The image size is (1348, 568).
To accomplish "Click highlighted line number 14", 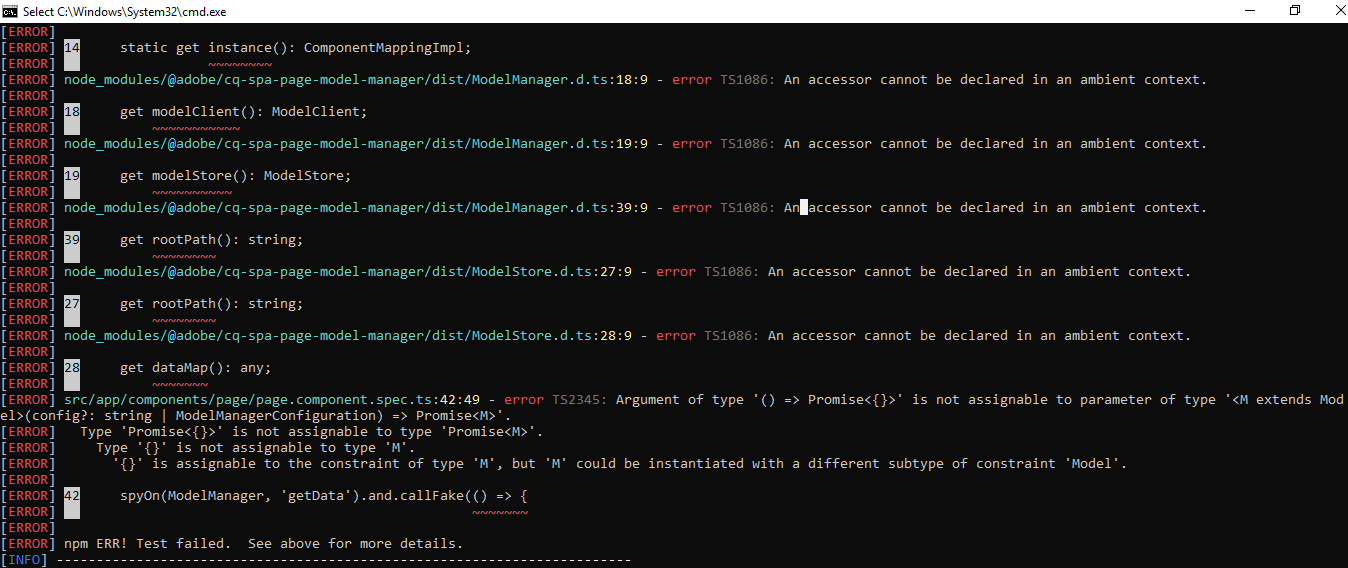I will click(x=72, y=48).
